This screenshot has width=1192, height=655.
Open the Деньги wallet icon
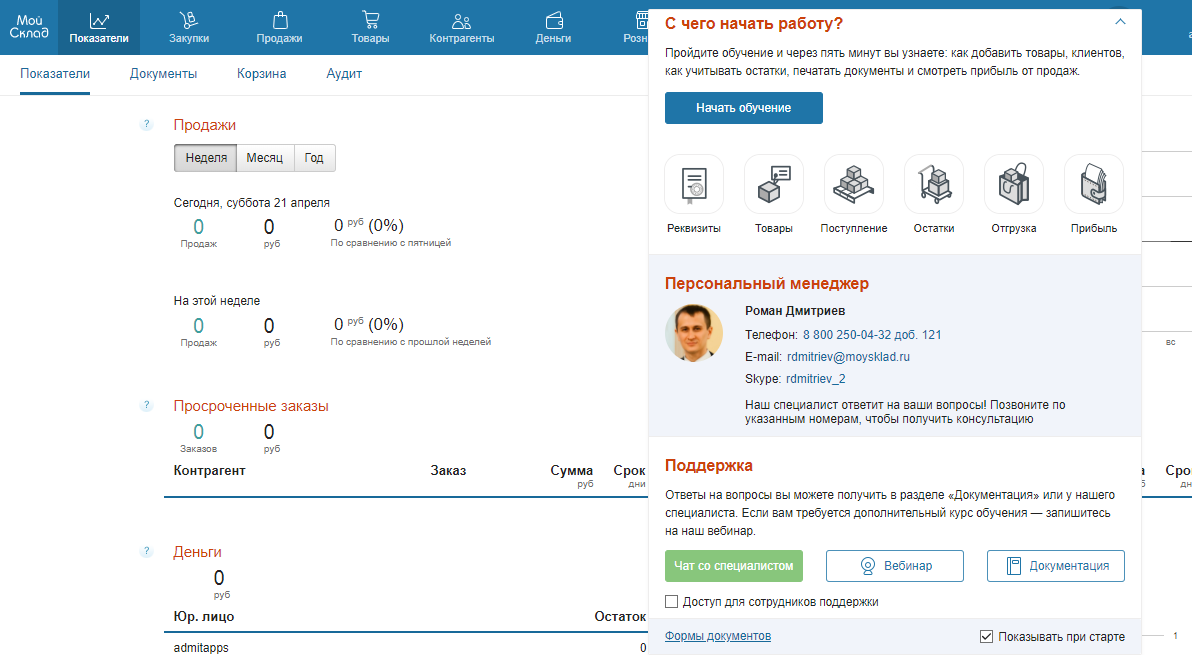pyautogui.click(x=553, y=20)
